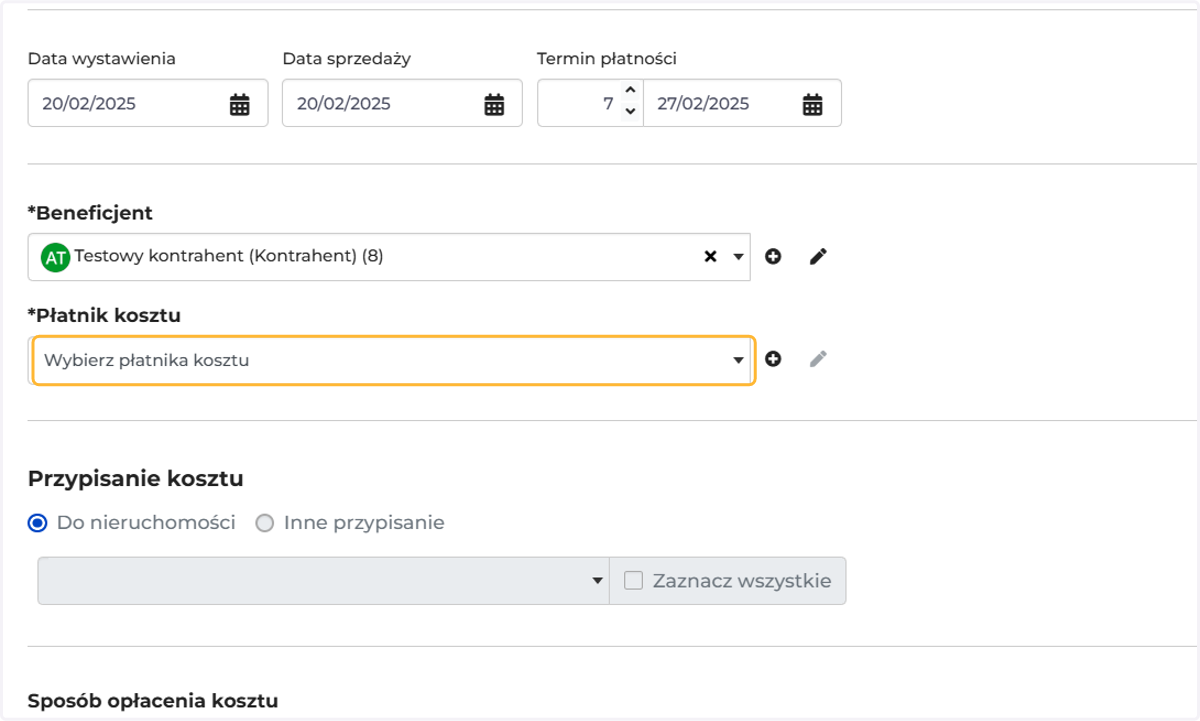Check the Zaznacz wszystkie checkbox
The image size is (1200, 721).
coord(633,580)
